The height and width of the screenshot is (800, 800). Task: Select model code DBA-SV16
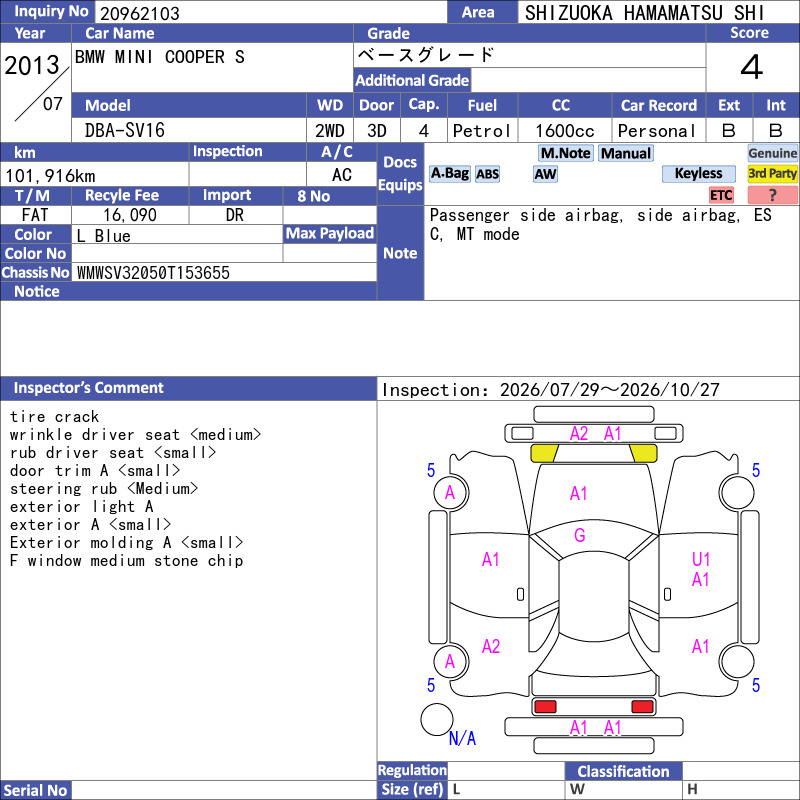click(x=124, y=131)
